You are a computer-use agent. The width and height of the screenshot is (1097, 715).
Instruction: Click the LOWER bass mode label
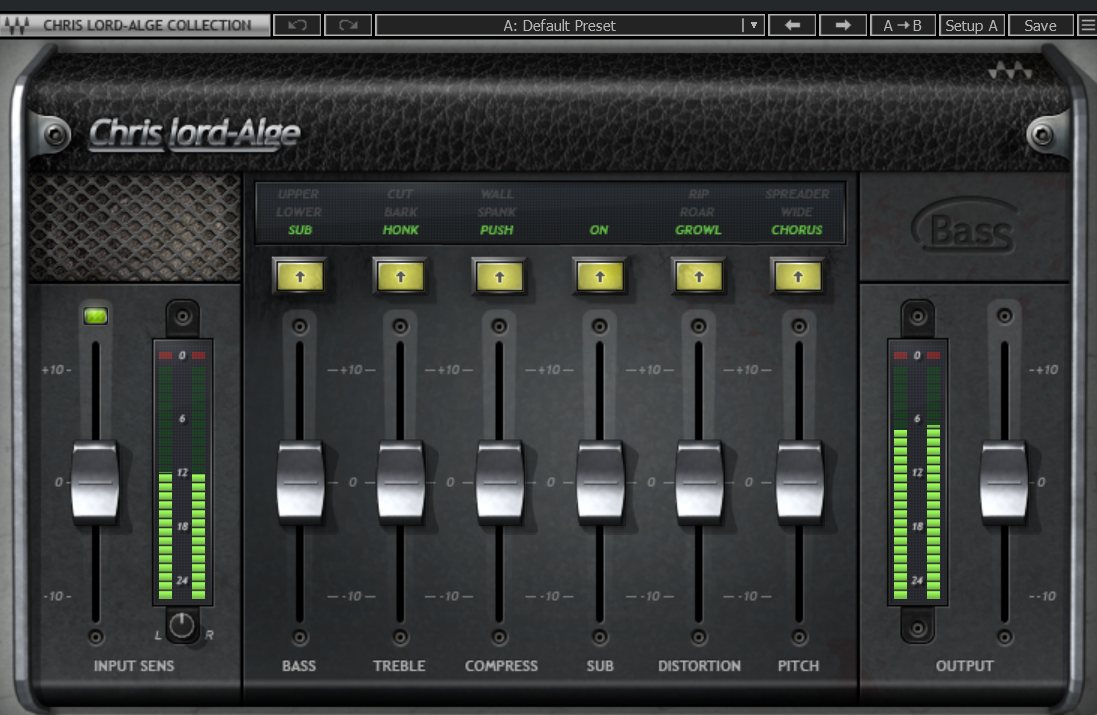299,211
